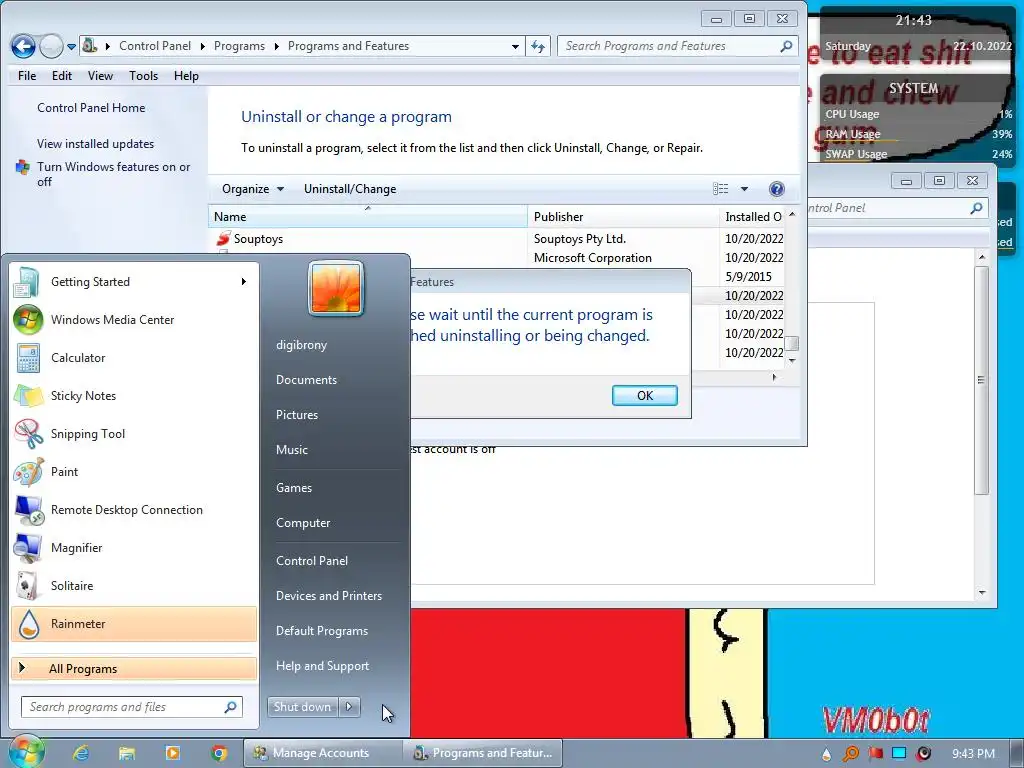Click the Shut down button
Viewport: 1024px width, 768px height.
304,707
